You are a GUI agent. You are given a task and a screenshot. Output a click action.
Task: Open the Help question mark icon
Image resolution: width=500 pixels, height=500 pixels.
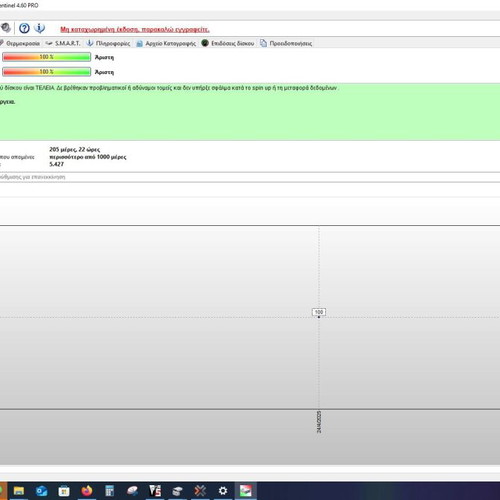click(x=24, y=28)
